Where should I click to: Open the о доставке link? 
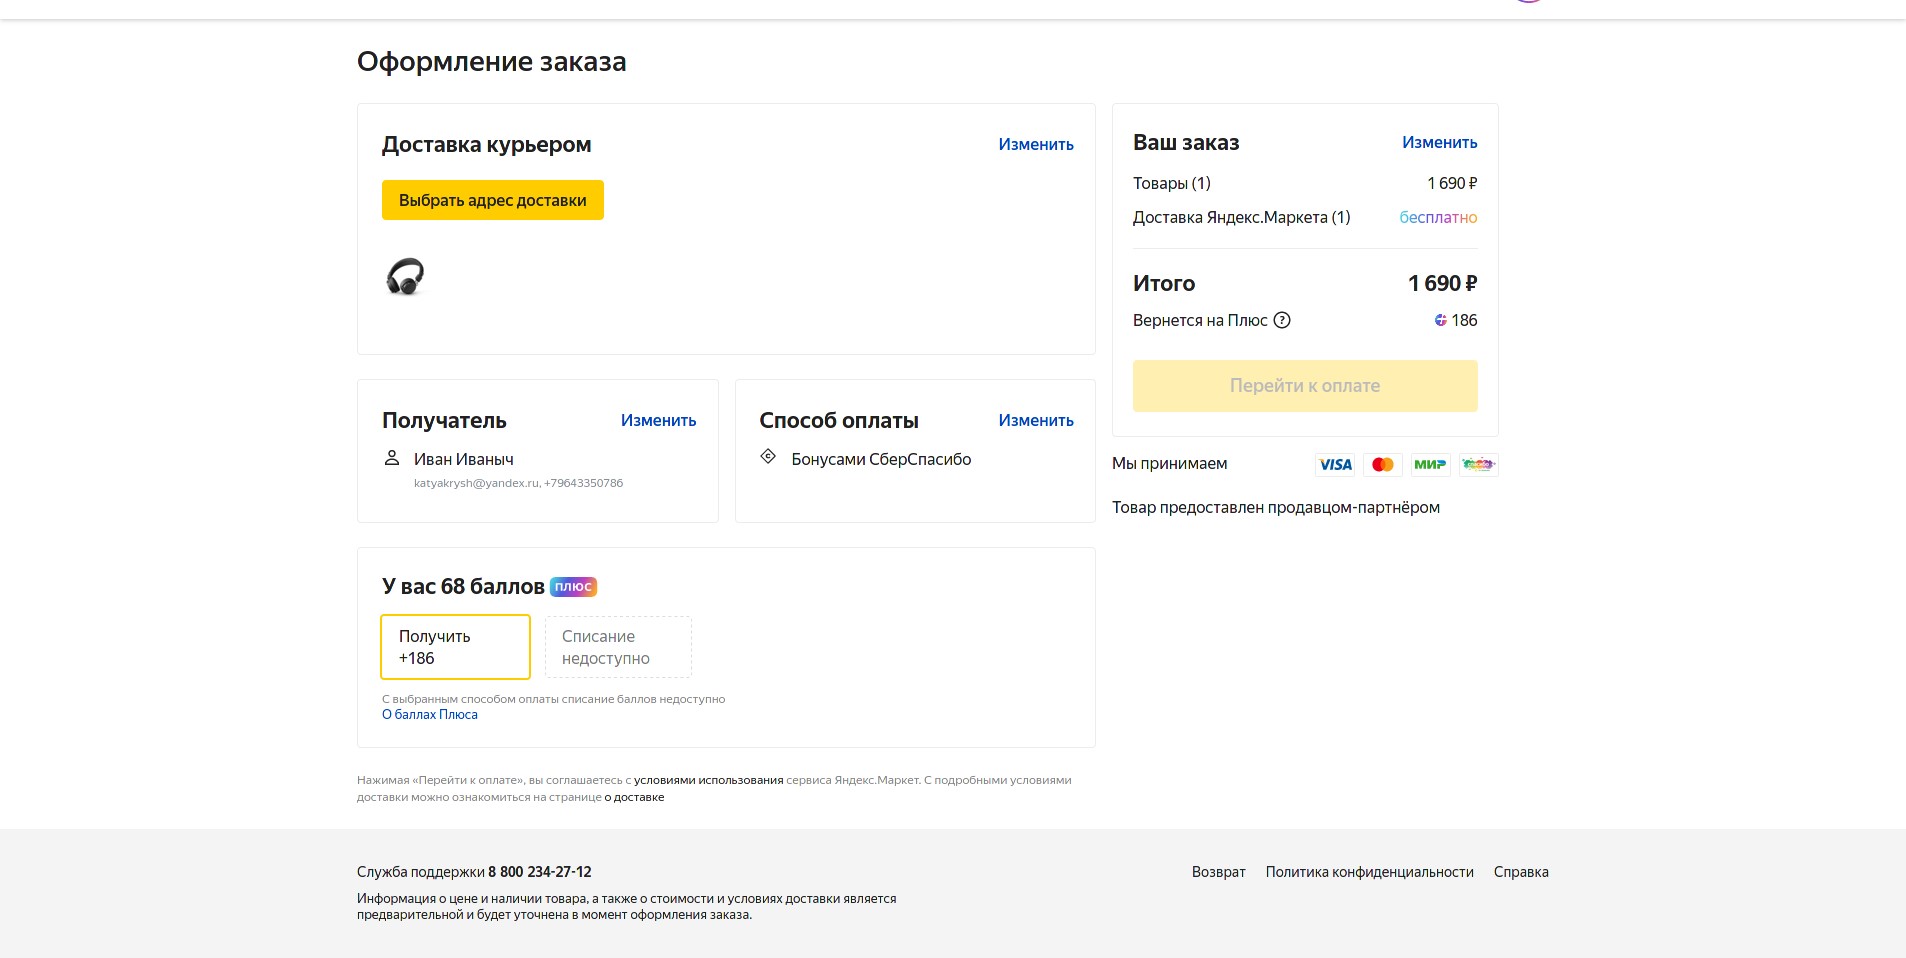634,797
